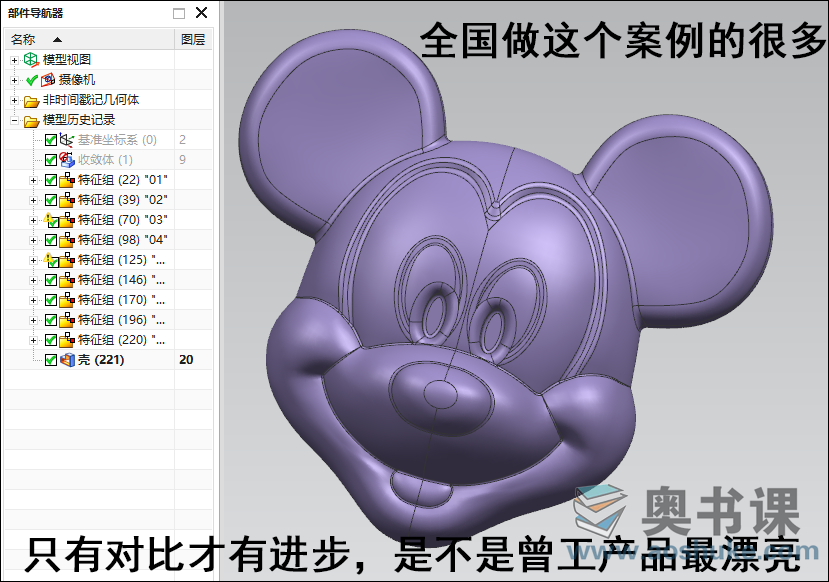Image resolution: width=829 pixels, height=582 pixels.
Task: Expand 特征组 (98) "04"
Action: [33, 241]
